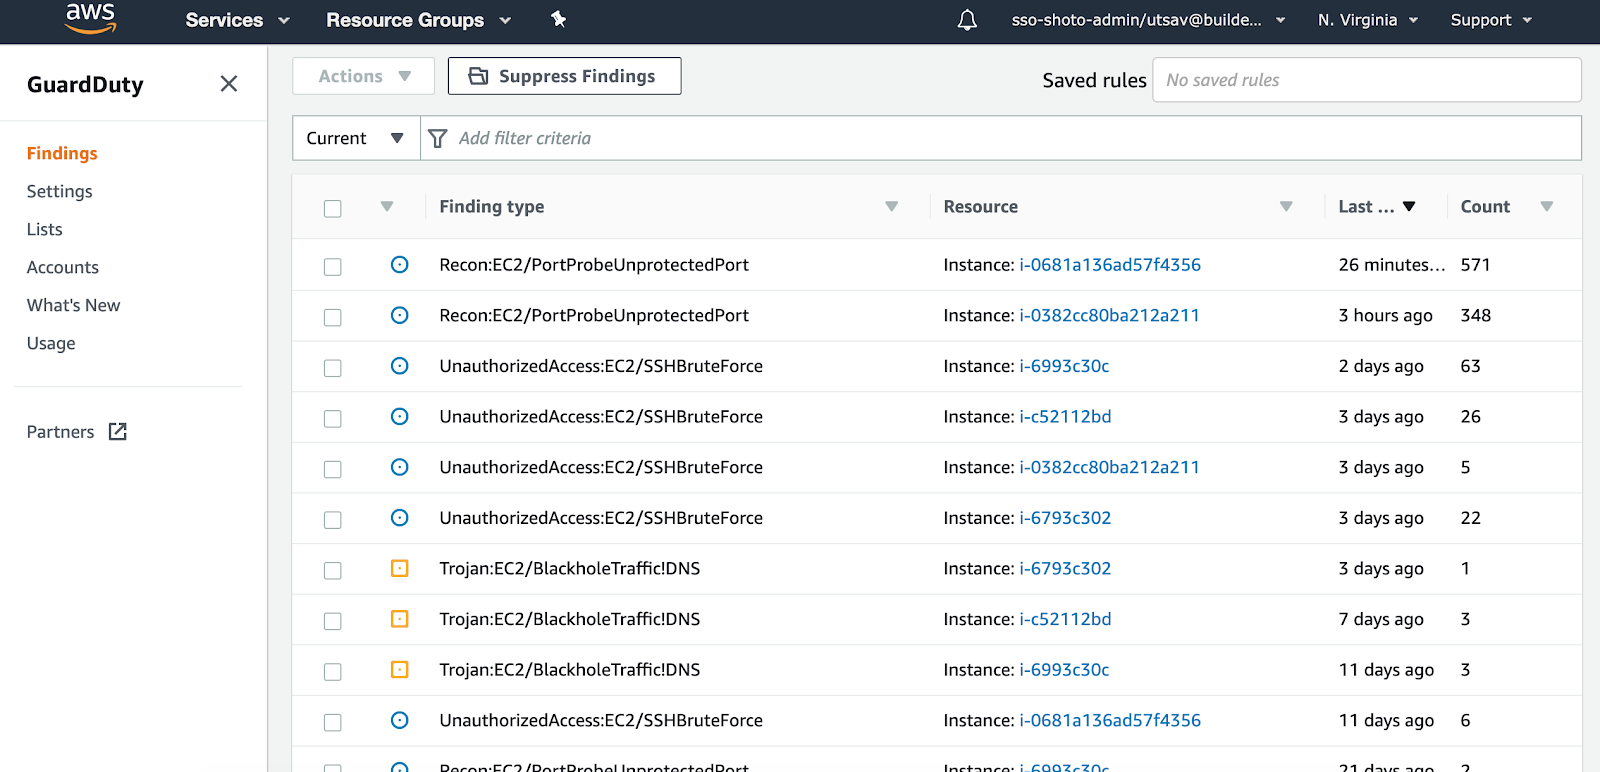Open the Resource column filter arrow
The image size is (1600, 772).
1286,207
